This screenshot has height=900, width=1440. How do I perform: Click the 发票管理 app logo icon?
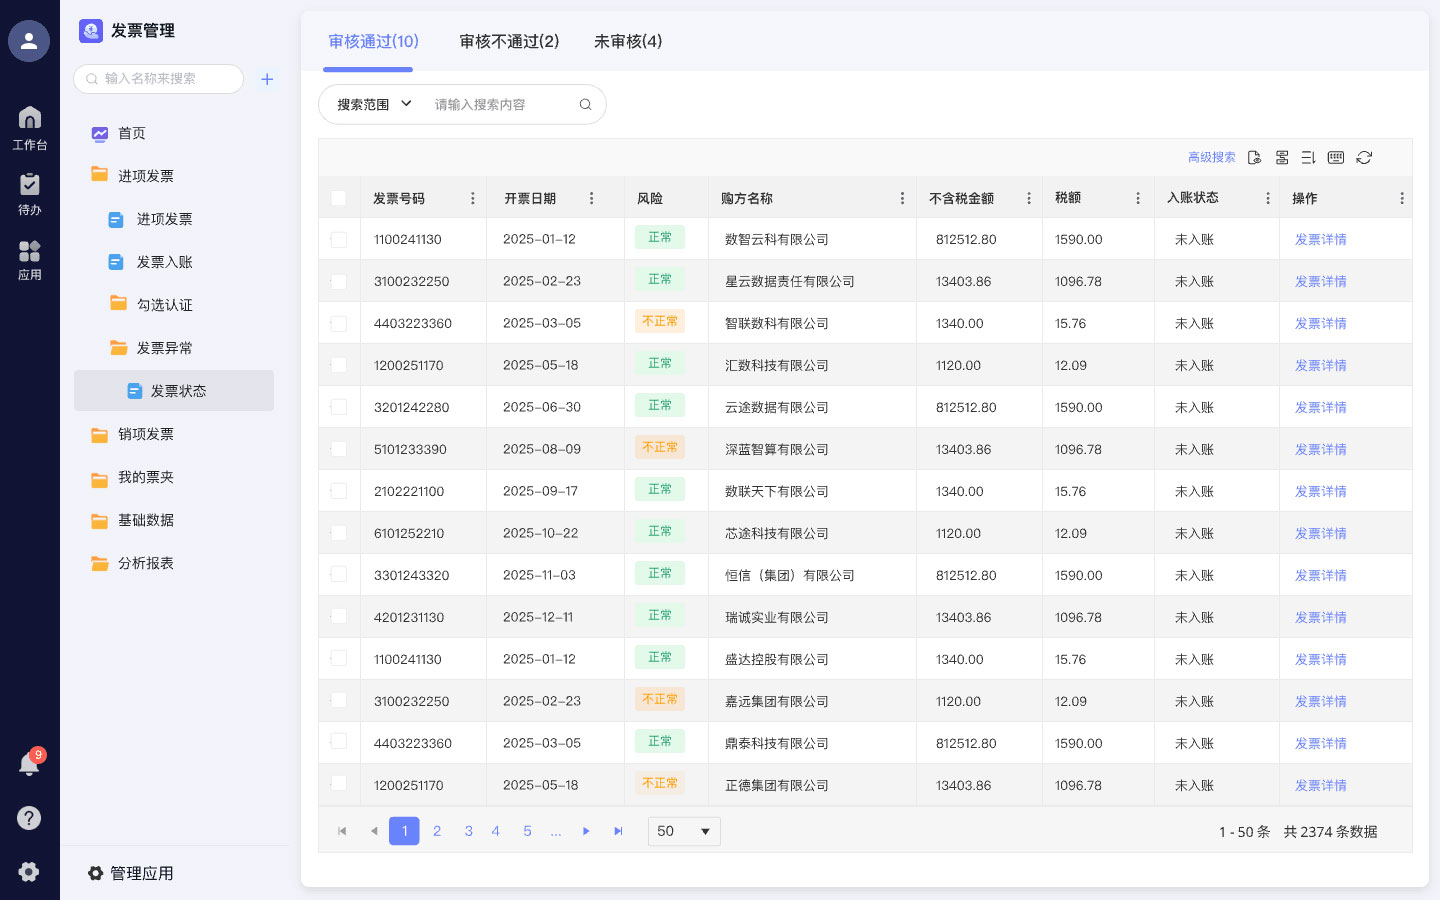click(x=91, y=31)
